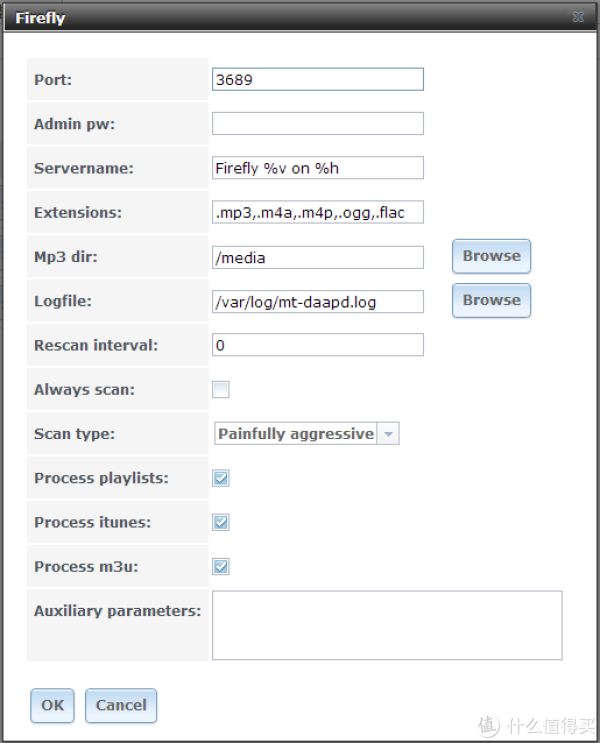Enable the Always scan checkbox
This screenshot has height=743, width=600.
221,390
